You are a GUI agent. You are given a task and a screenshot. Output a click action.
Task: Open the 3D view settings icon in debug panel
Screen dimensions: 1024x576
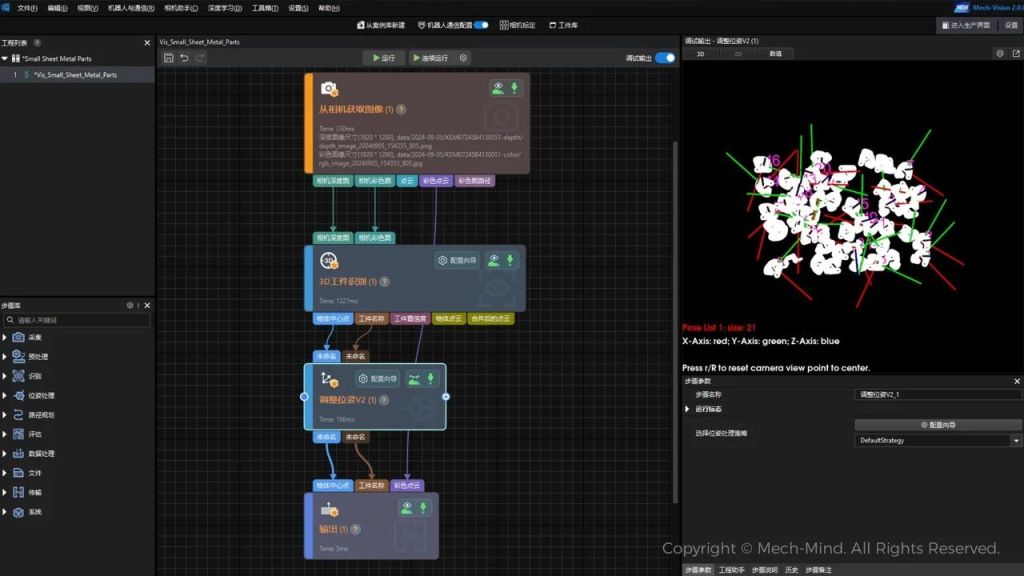(1000, 53)
